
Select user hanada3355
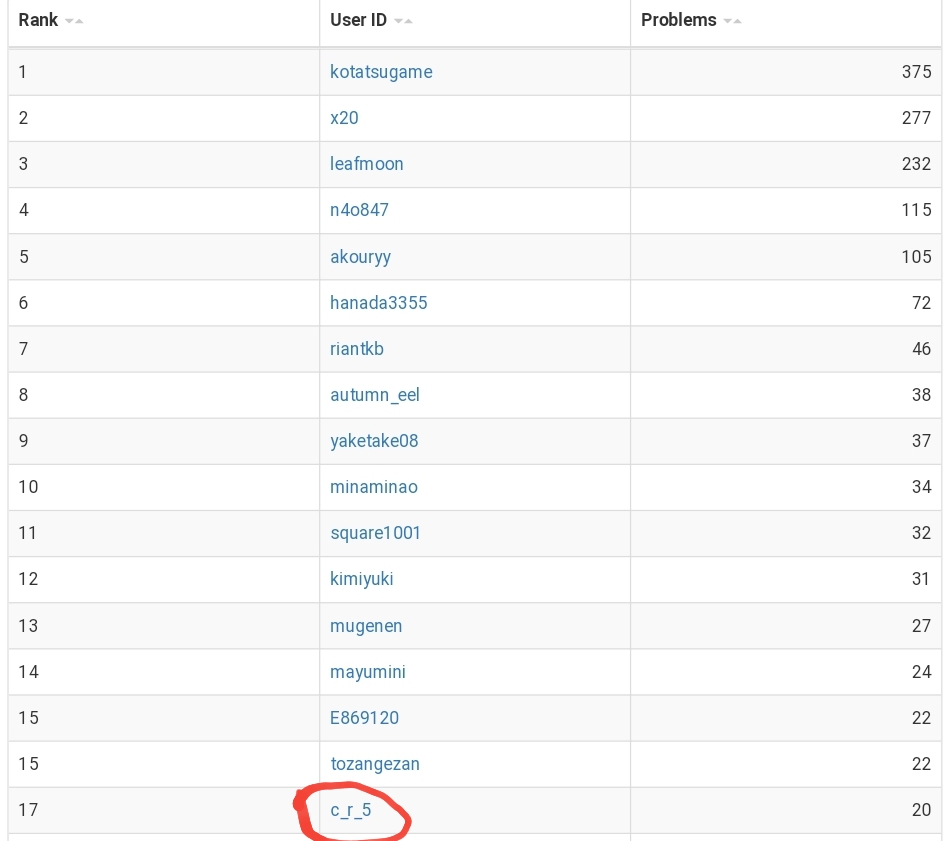378,302
